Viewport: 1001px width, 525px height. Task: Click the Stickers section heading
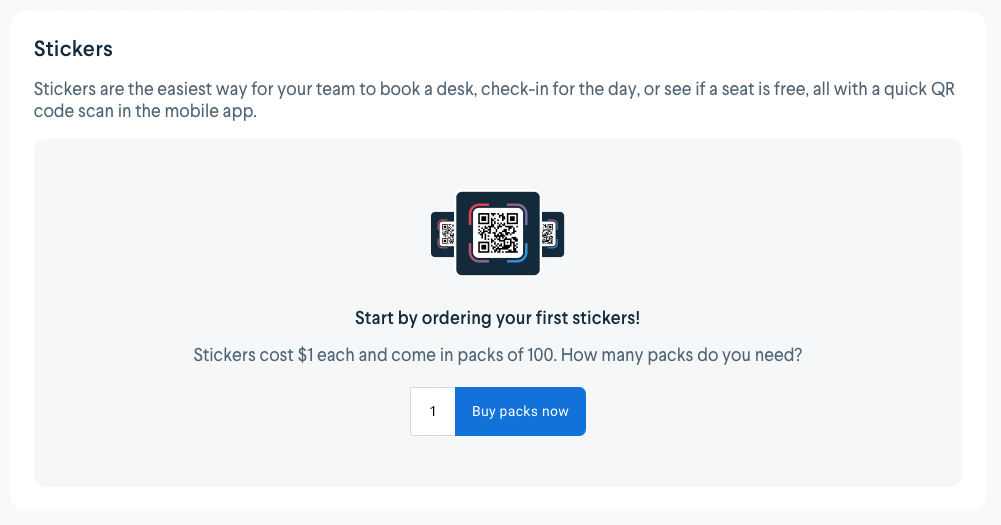[x=73, y=49]
